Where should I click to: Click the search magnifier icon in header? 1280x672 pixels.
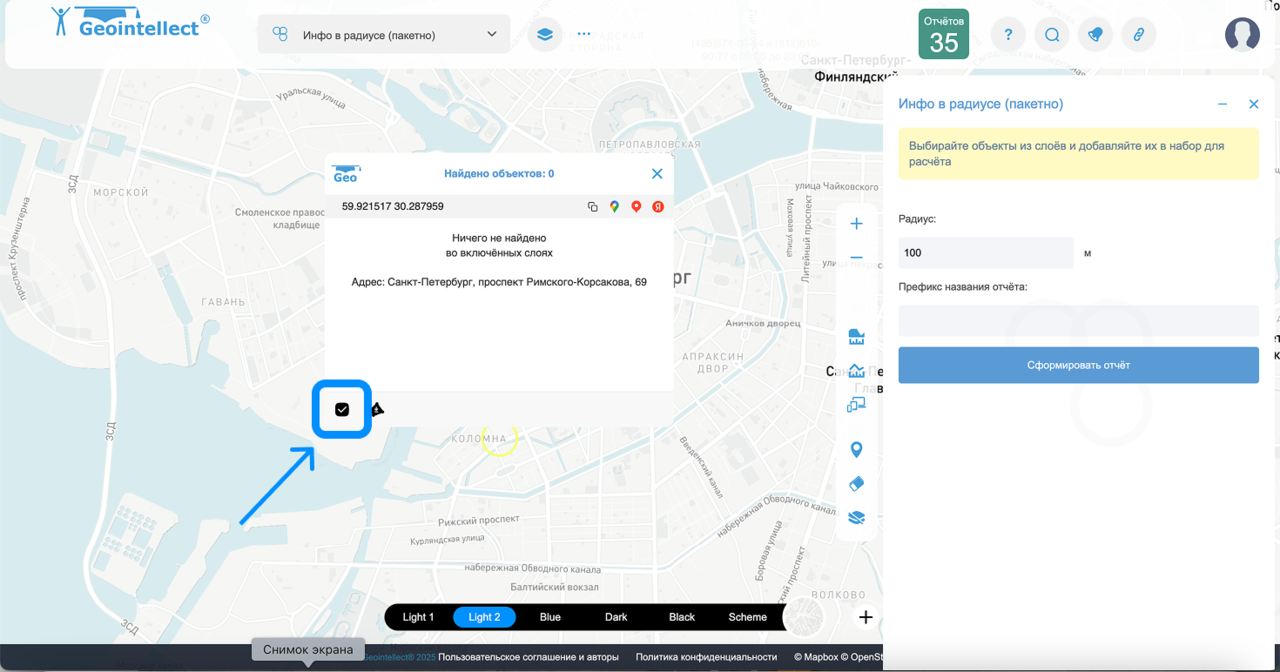(1052, 35)
